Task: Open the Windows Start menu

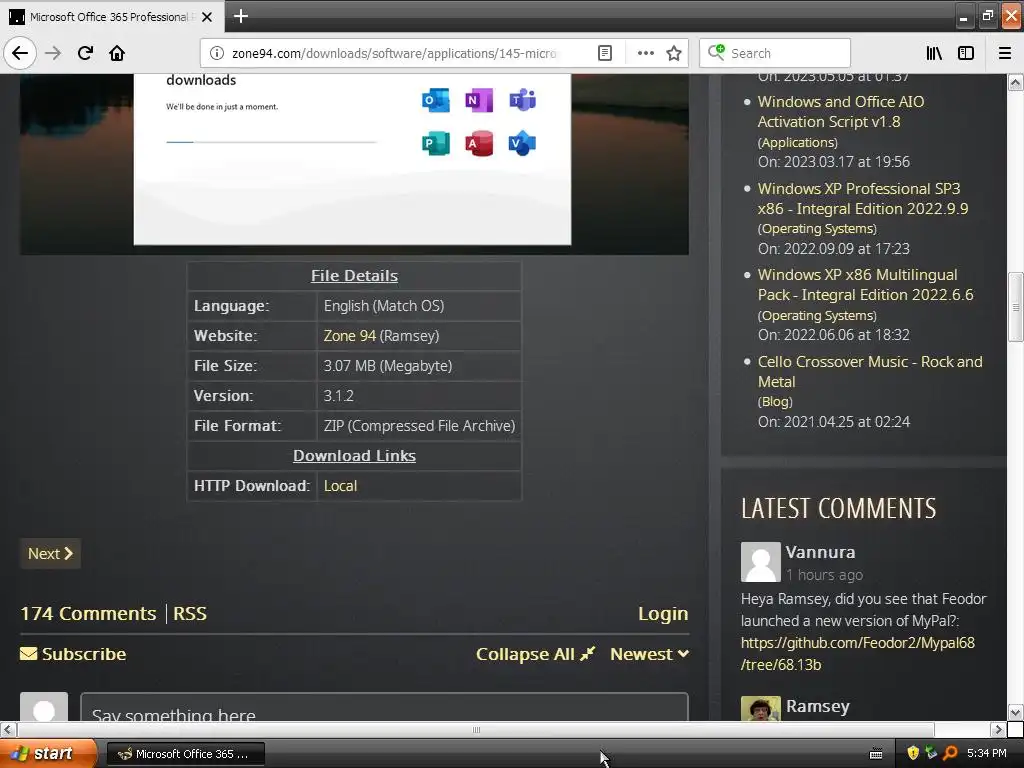Action: 48,753
